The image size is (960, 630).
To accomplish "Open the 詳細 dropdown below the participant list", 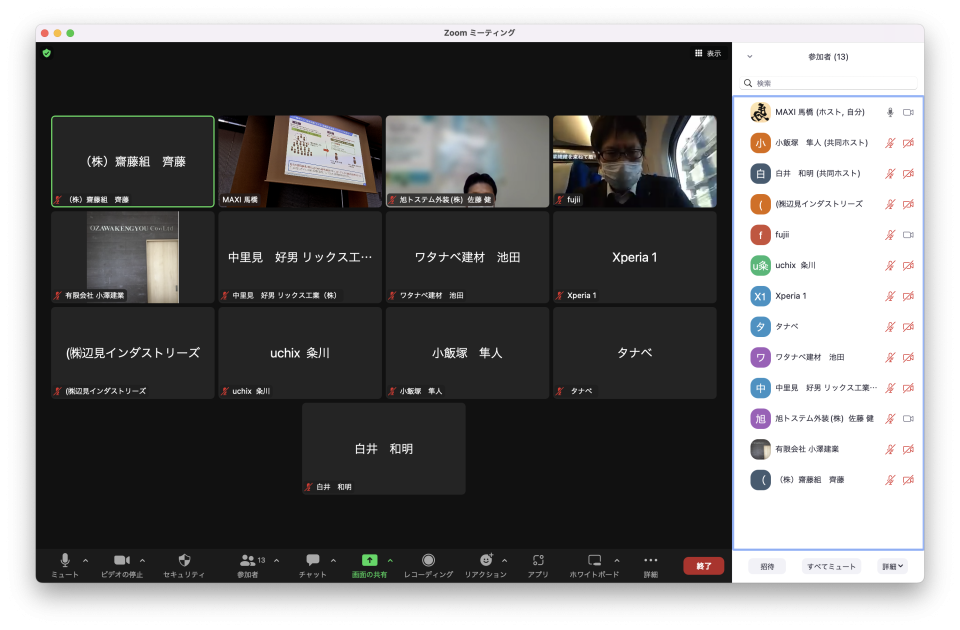I will pos(892,566).
